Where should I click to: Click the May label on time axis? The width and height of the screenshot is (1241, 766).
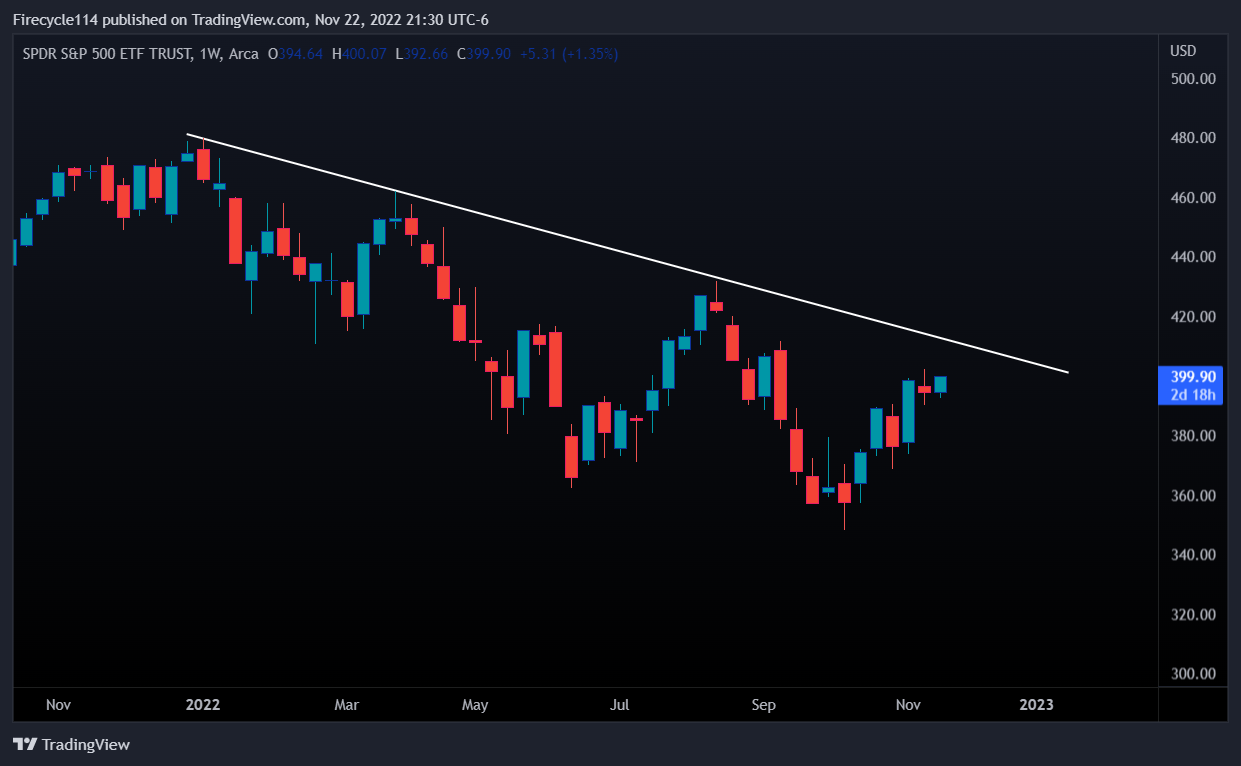475,705
